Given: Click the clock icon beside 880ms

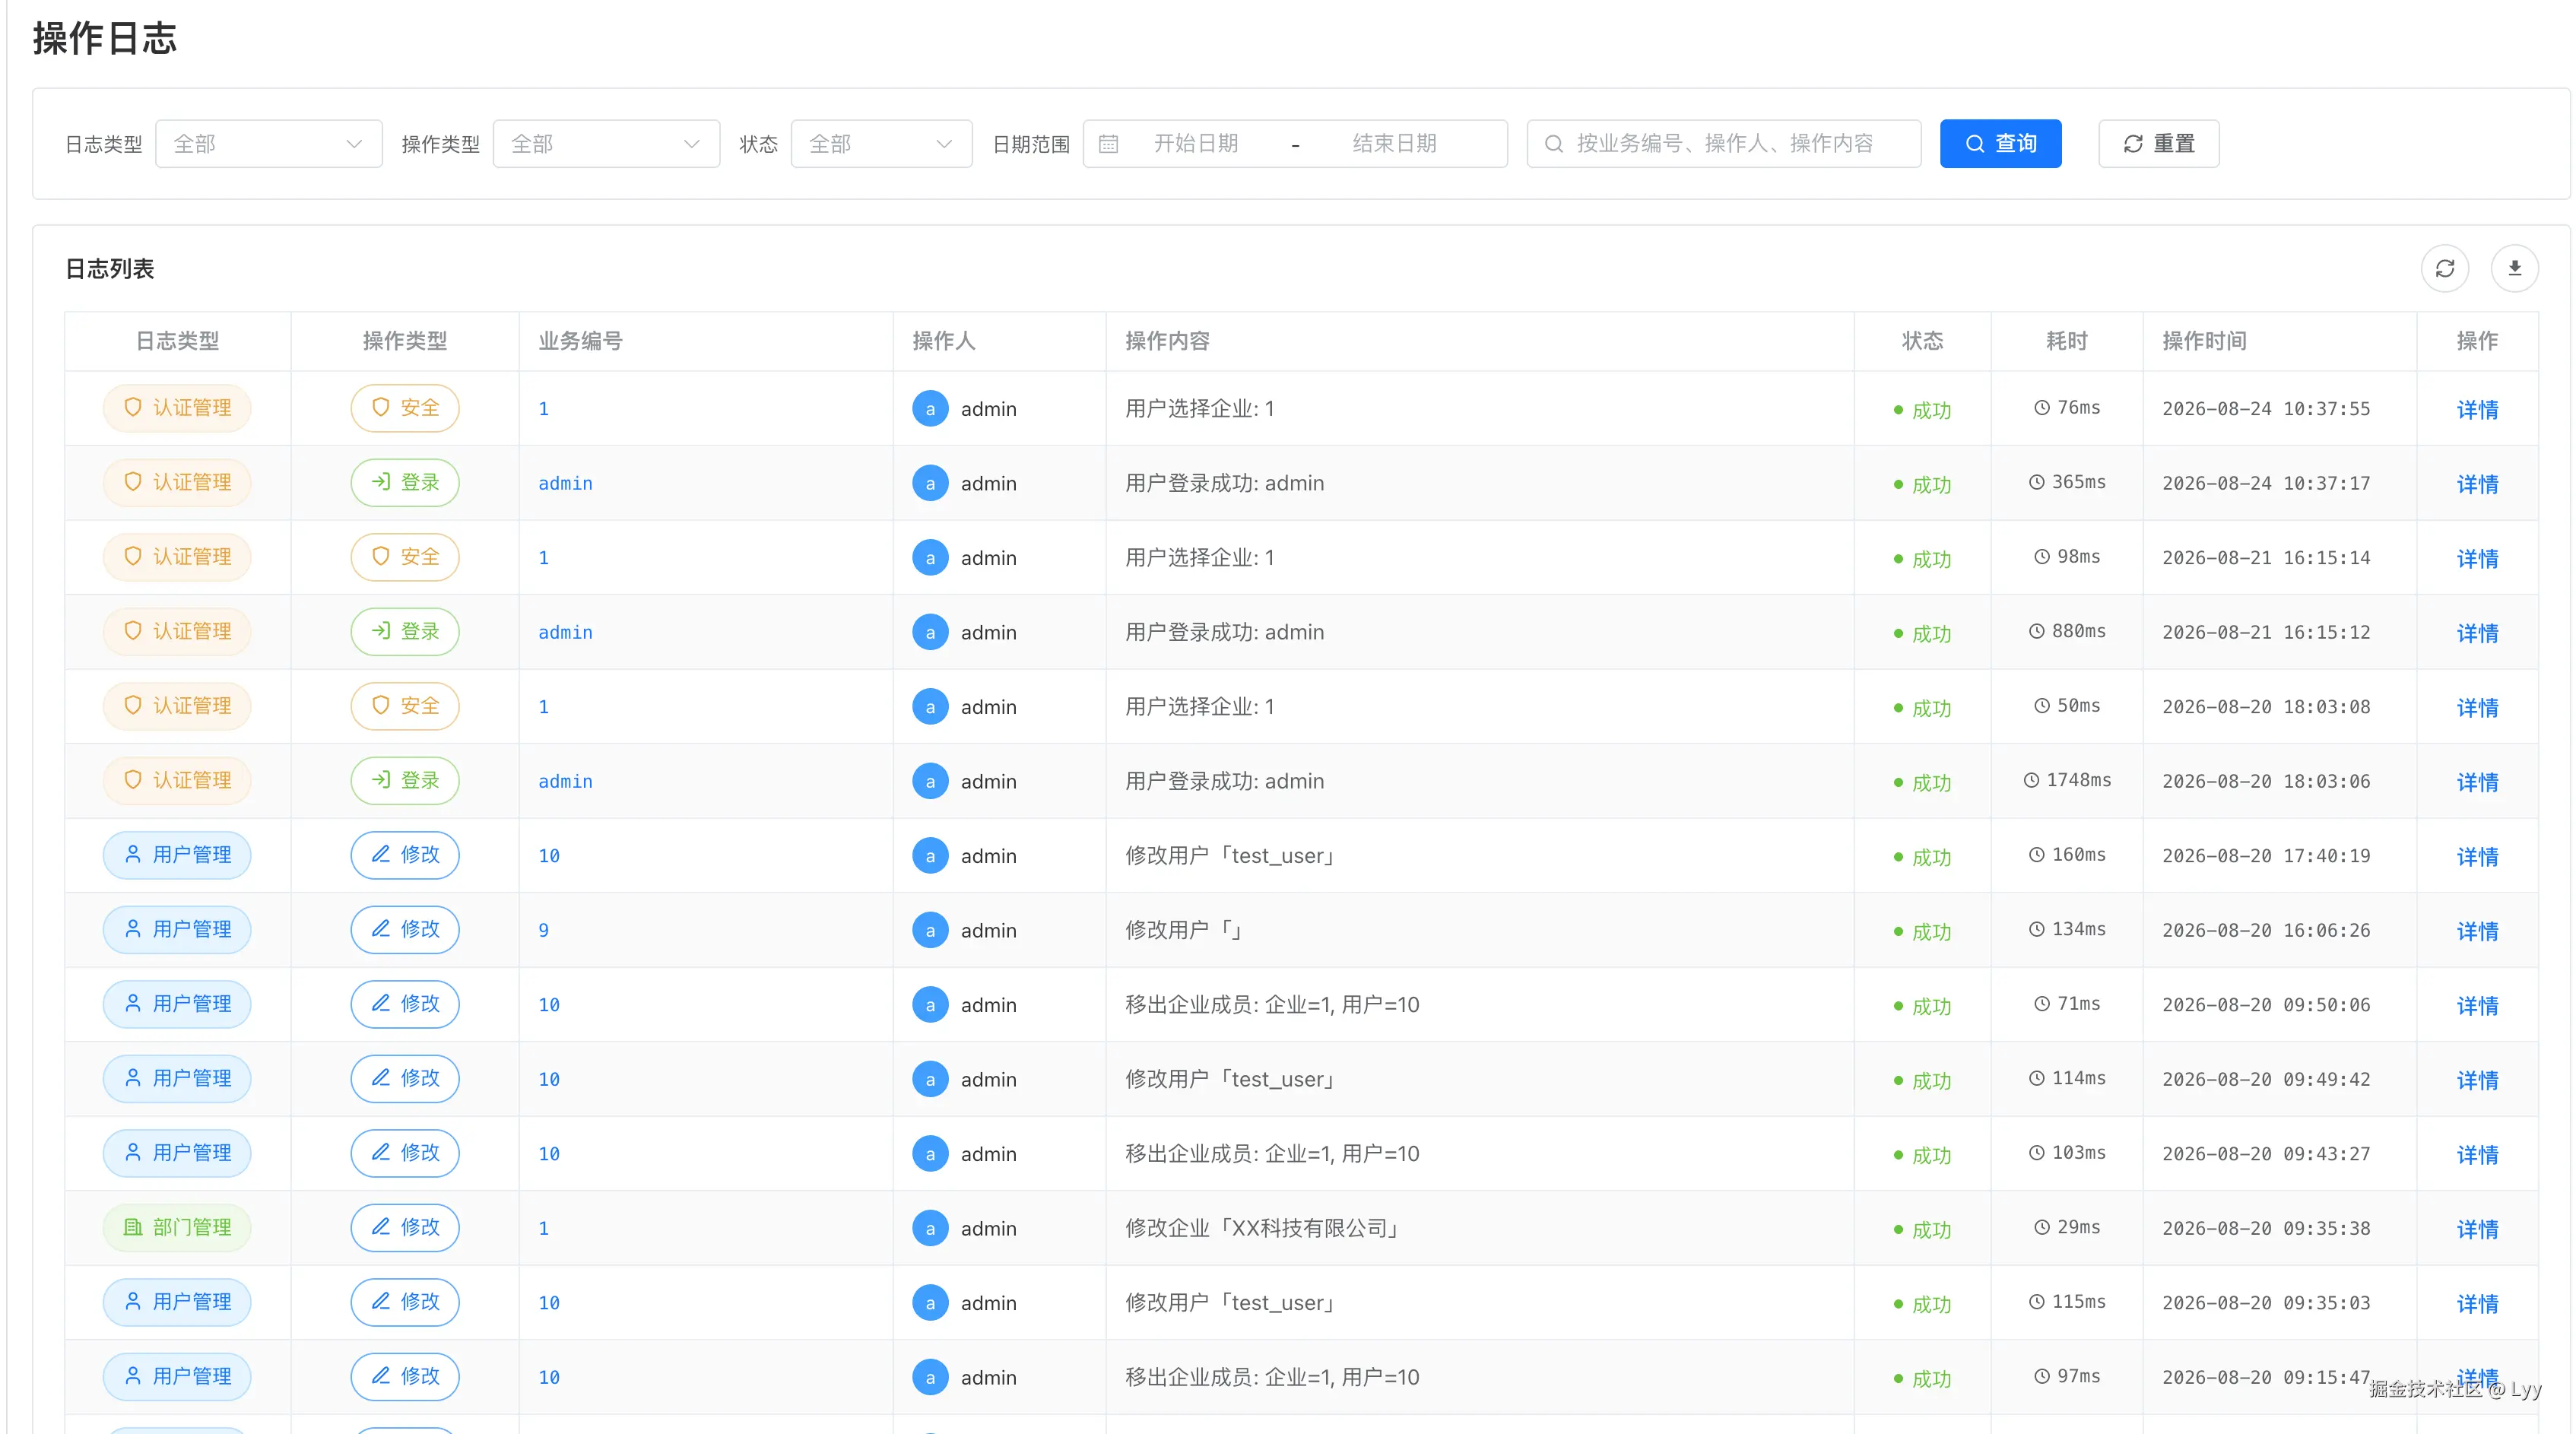Looking at the screenshot, I should (2036, 631).
